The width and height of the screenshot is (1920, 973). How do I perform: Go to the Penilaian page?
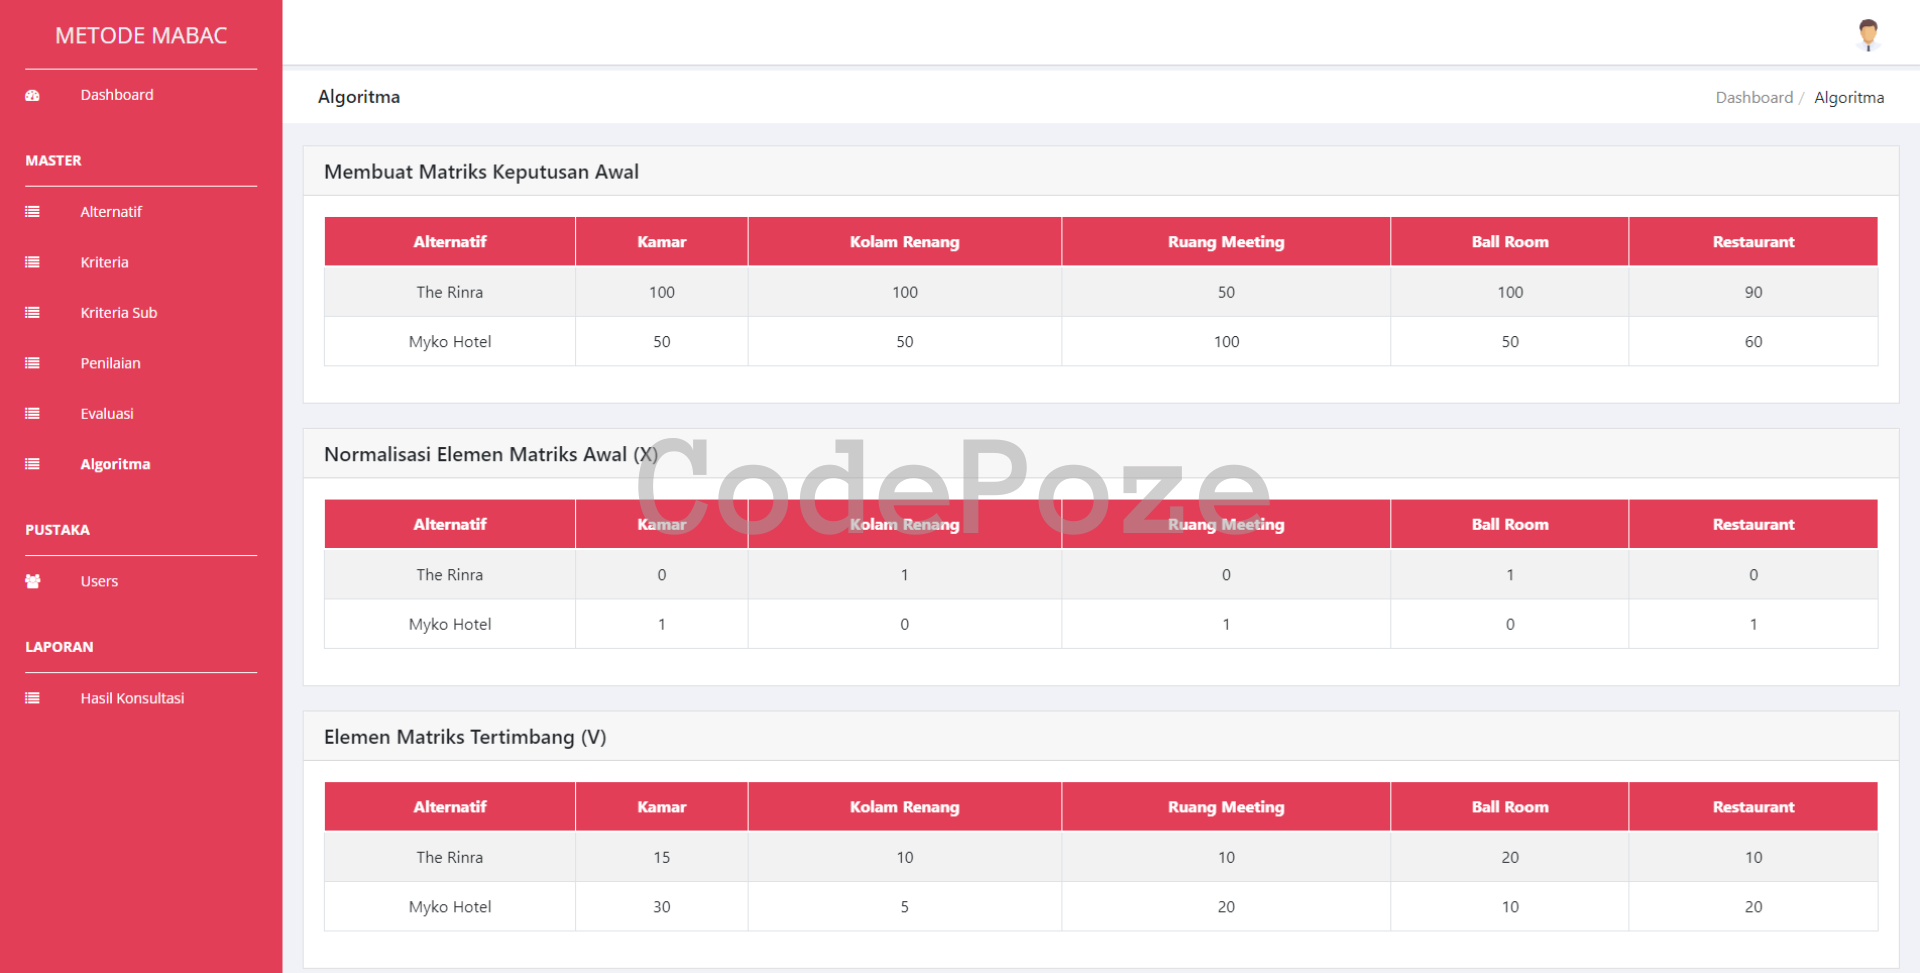point(110,363)
